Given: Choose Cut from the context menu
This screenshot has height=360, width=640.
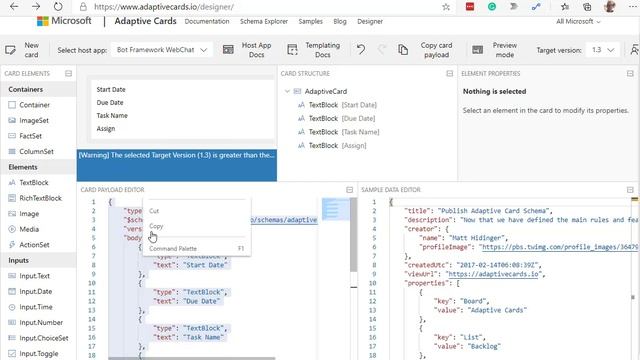Looking at the screenshot, I should 197,211.
